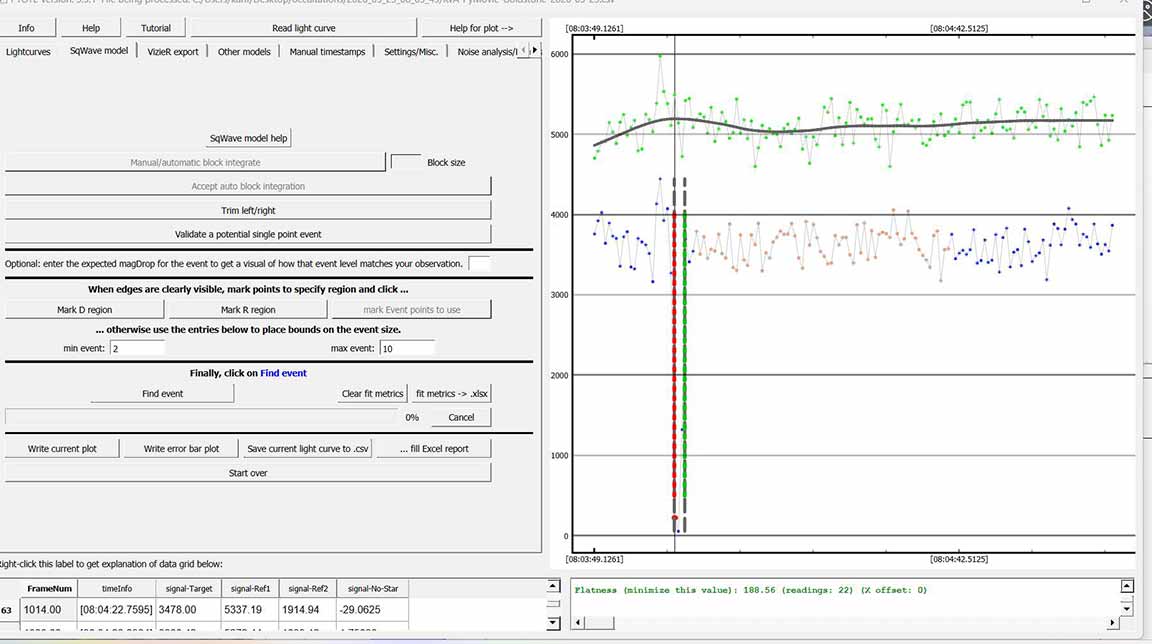The height and width of the screenshot is (644, 1152).
Task: Open the VizieR export tab
Action: pos(173,51)
